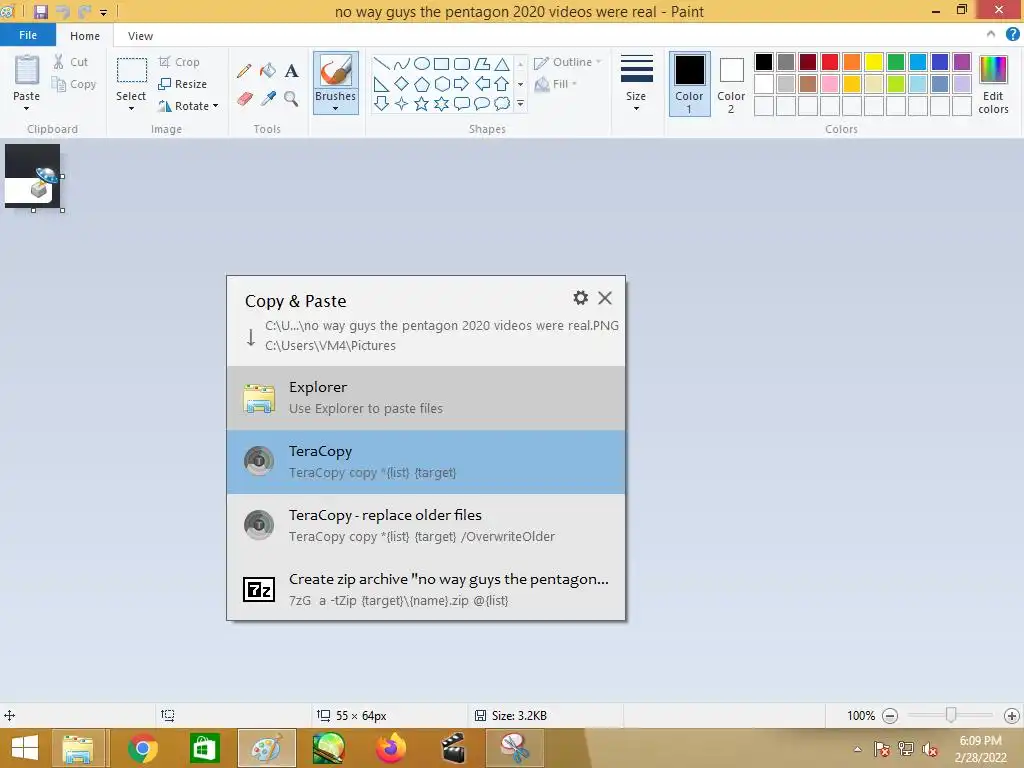
Task: Adjust the zoom slider handle
Action: tap(951, 715)
